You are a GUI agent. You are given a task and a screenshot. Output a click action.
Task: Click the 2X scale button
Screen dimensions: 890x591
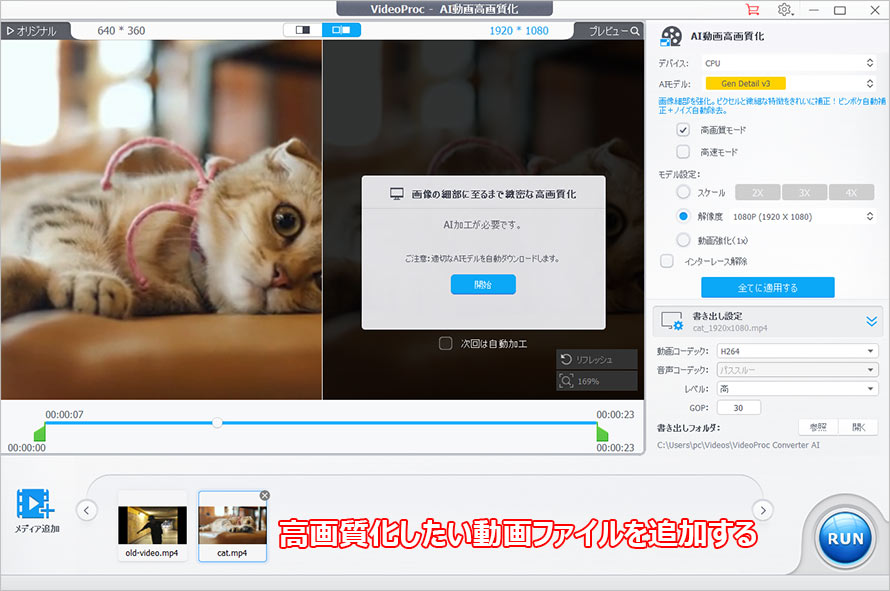pos(758,192)
